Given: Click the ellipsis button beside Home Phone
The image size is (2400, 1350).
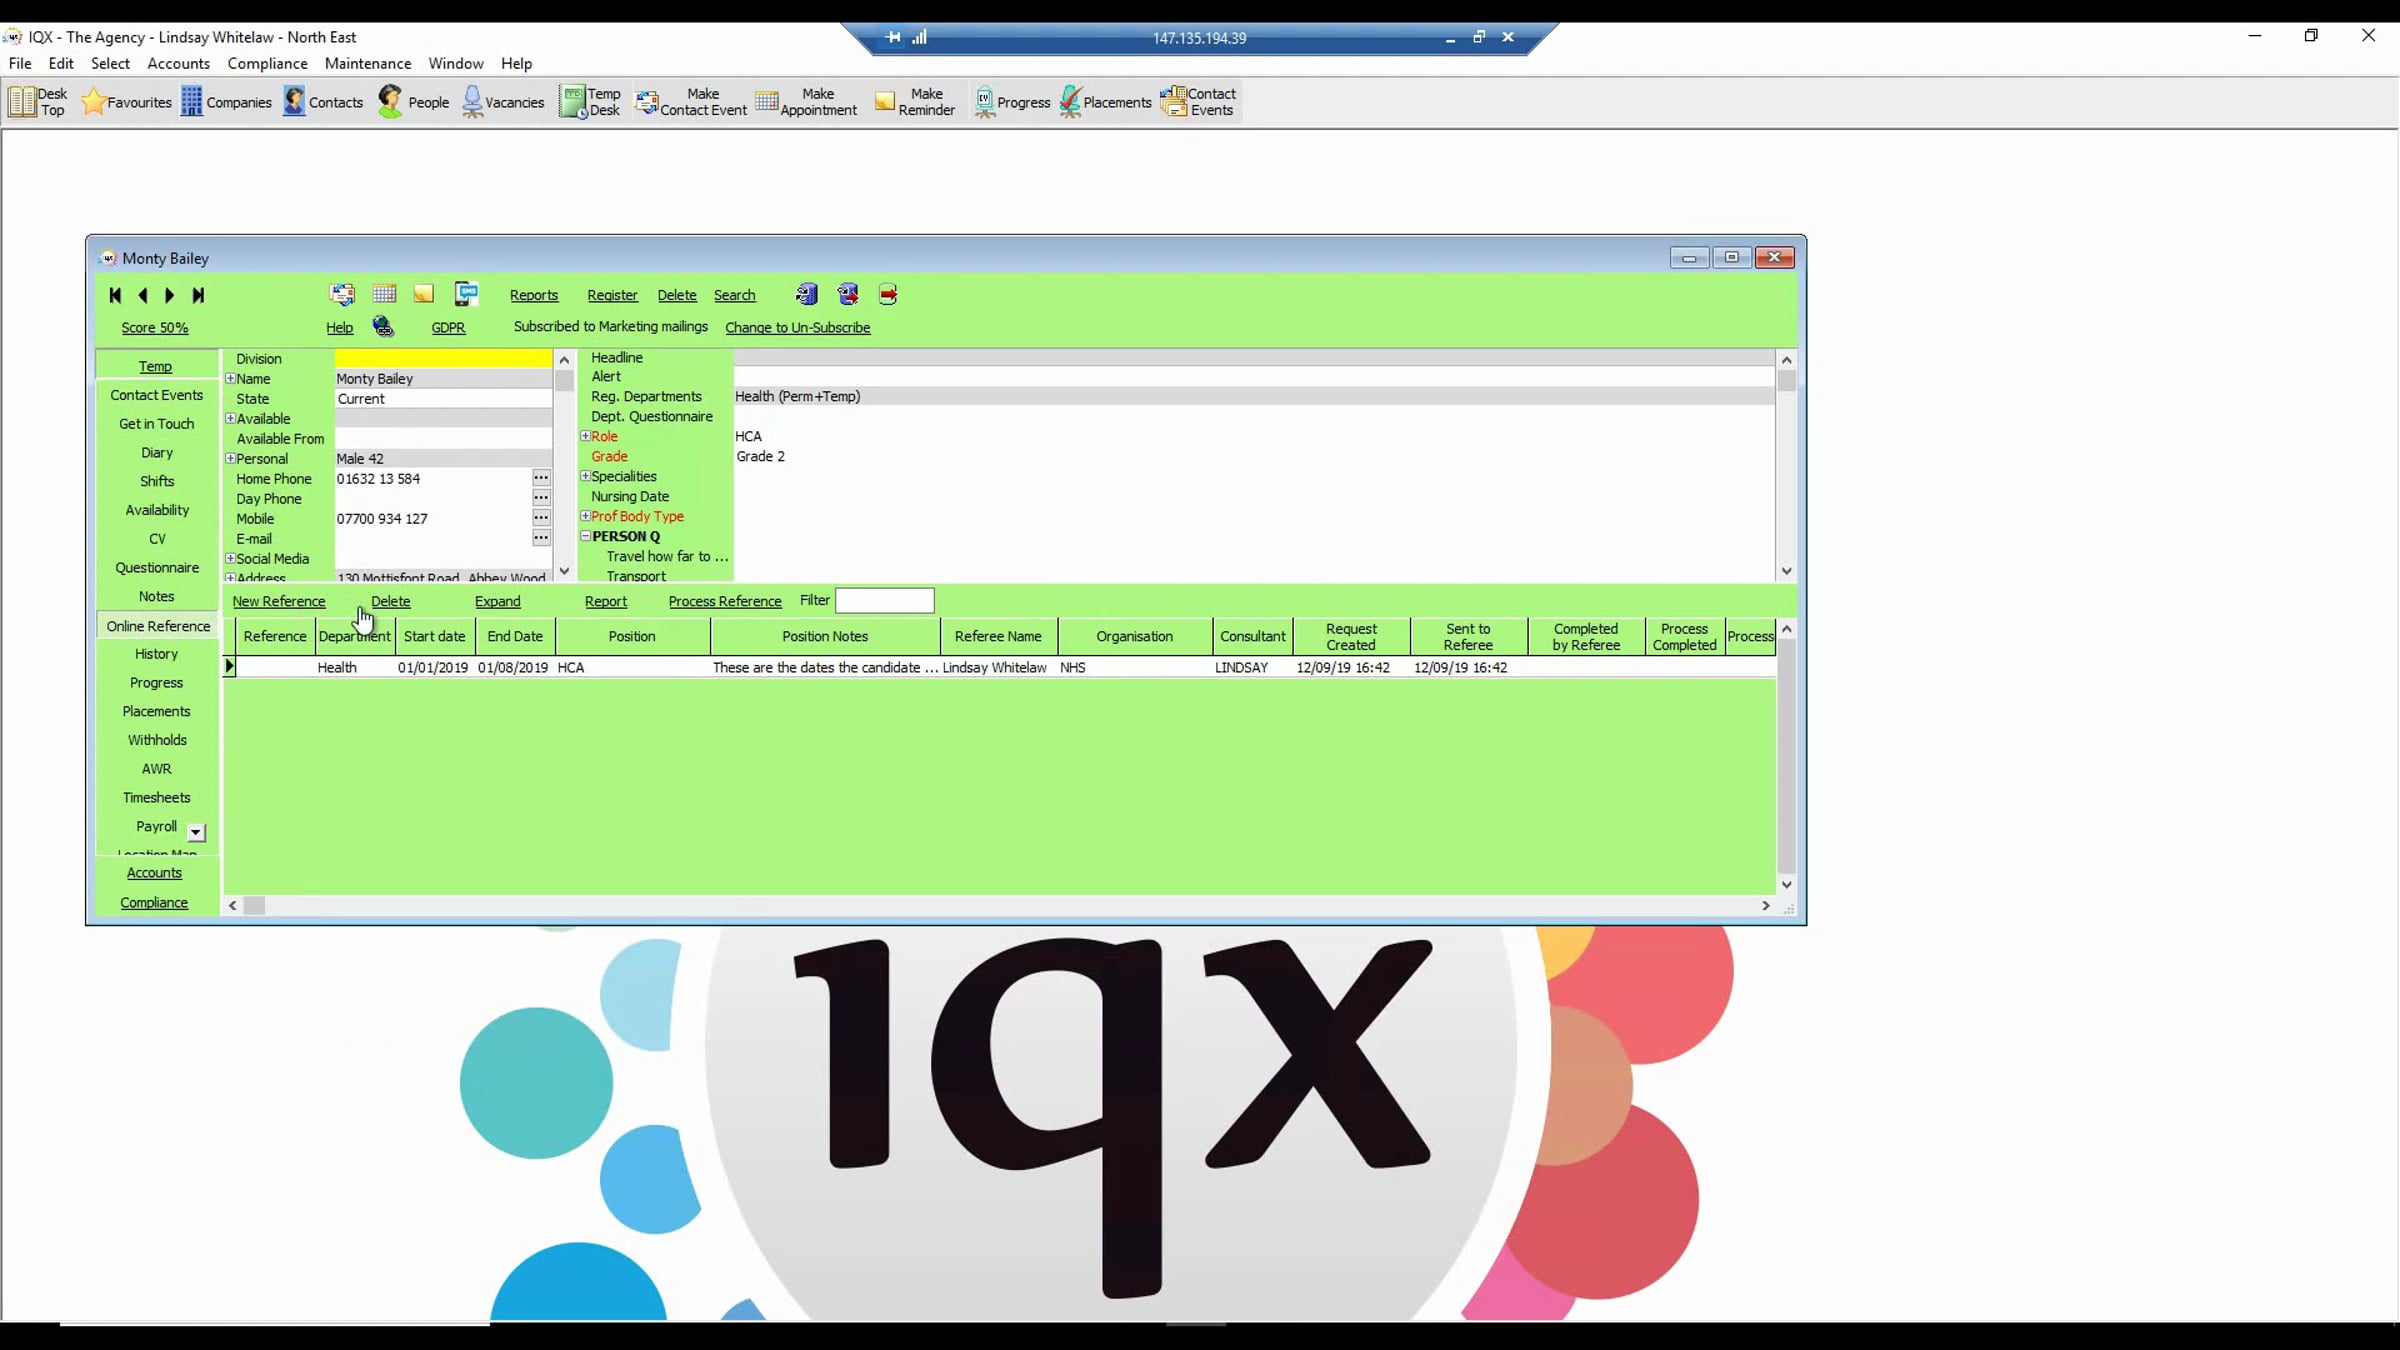Looking at the screenshot, I should (x=541, y=478).
